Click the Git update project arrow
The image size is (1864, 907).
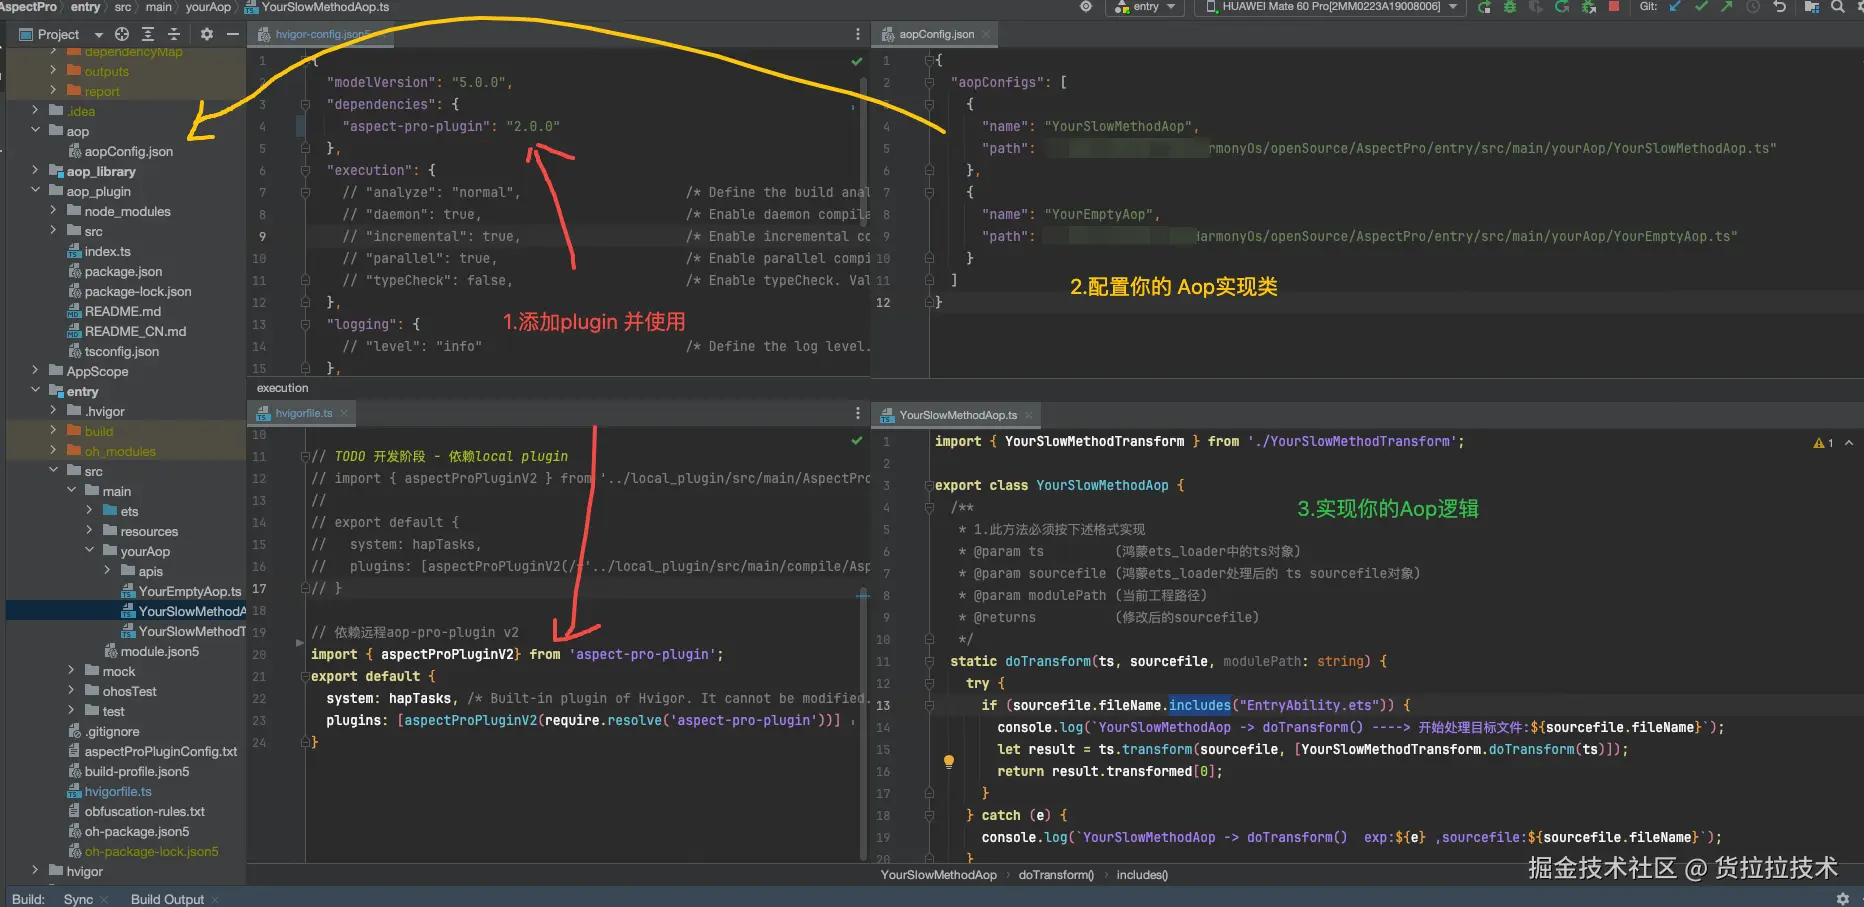1675,7
